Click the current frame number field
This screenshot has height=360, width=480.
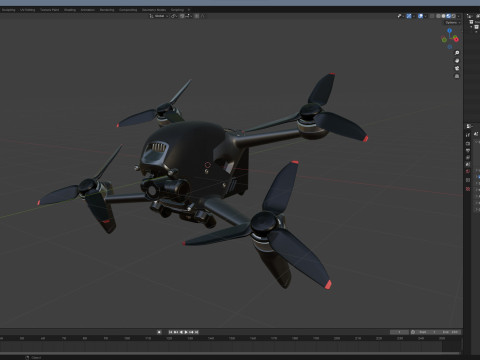point(399,332)
